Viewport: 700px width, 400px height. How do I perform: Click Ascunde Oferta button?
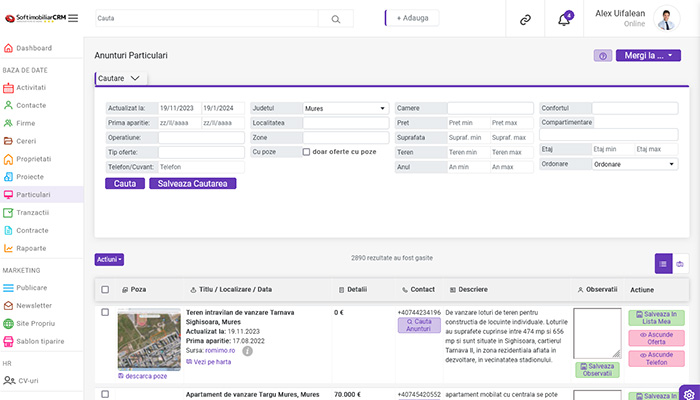pyautogui.click(x=656, y=338)
